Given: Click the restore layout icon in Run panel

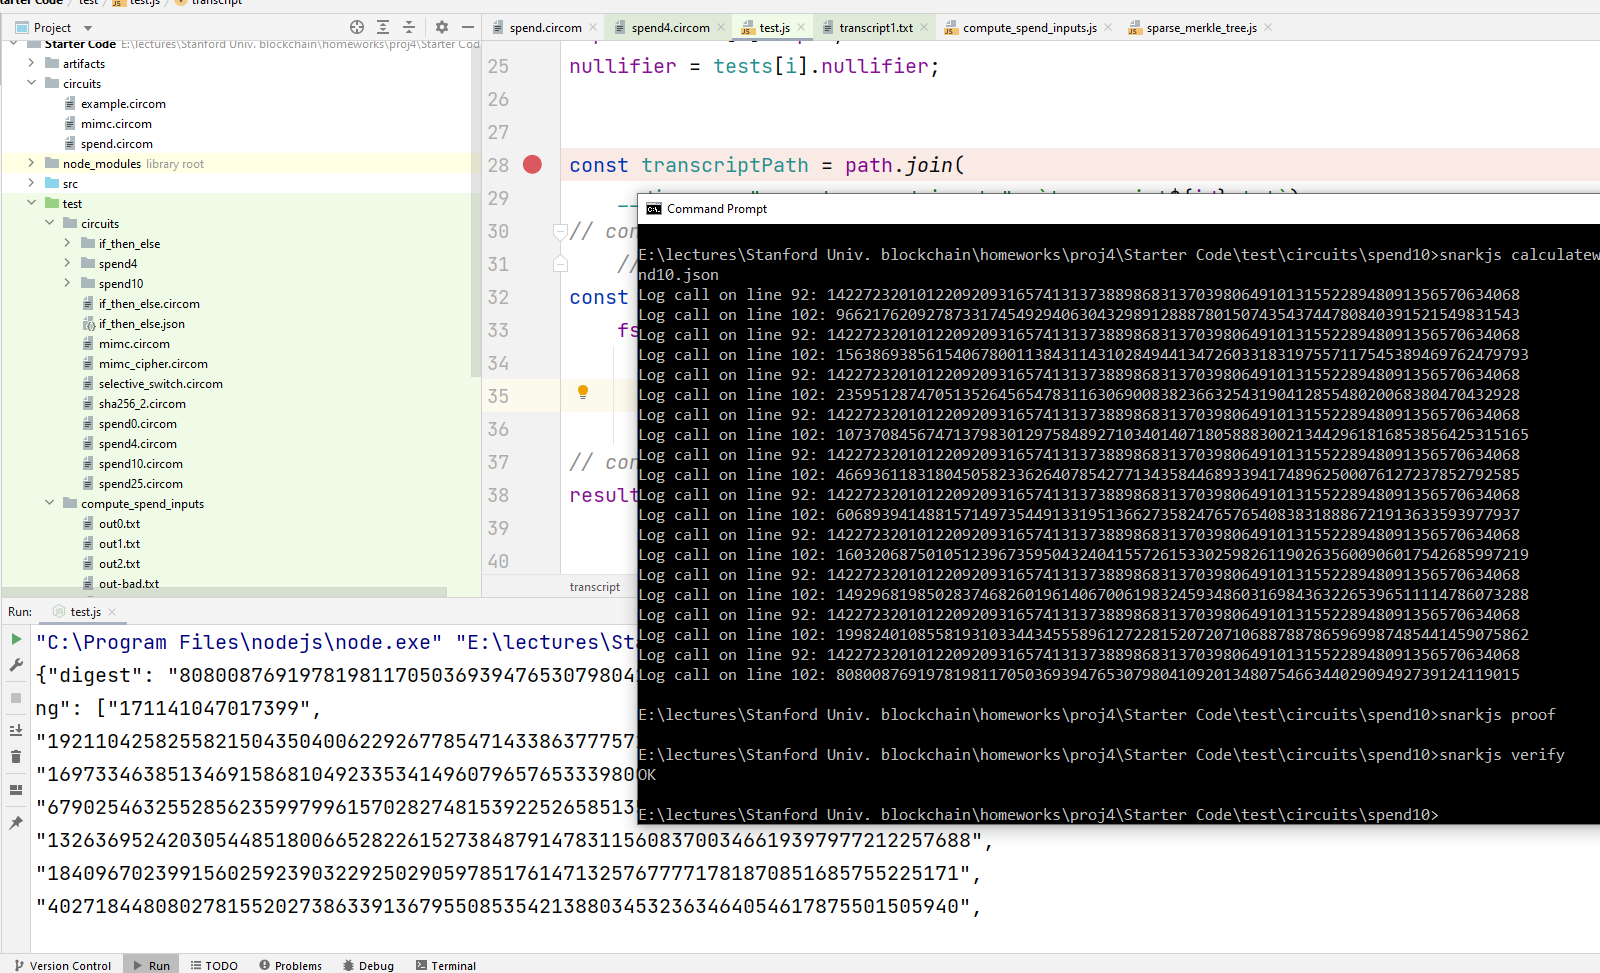Looking at the screenshot, I should coord(16,790).
